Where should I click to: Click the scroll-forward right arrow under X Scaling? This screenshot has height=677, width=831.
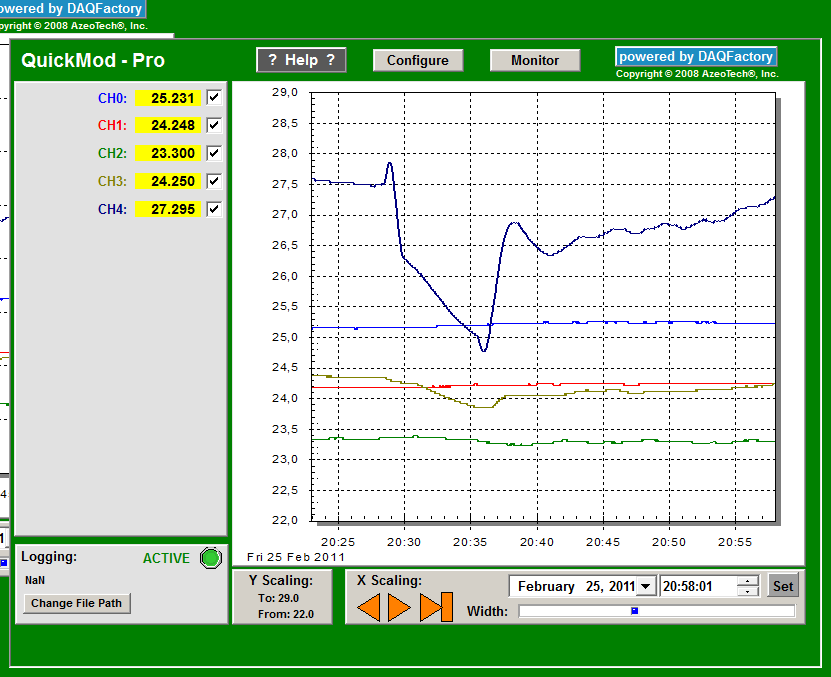(x=400, y=607)
